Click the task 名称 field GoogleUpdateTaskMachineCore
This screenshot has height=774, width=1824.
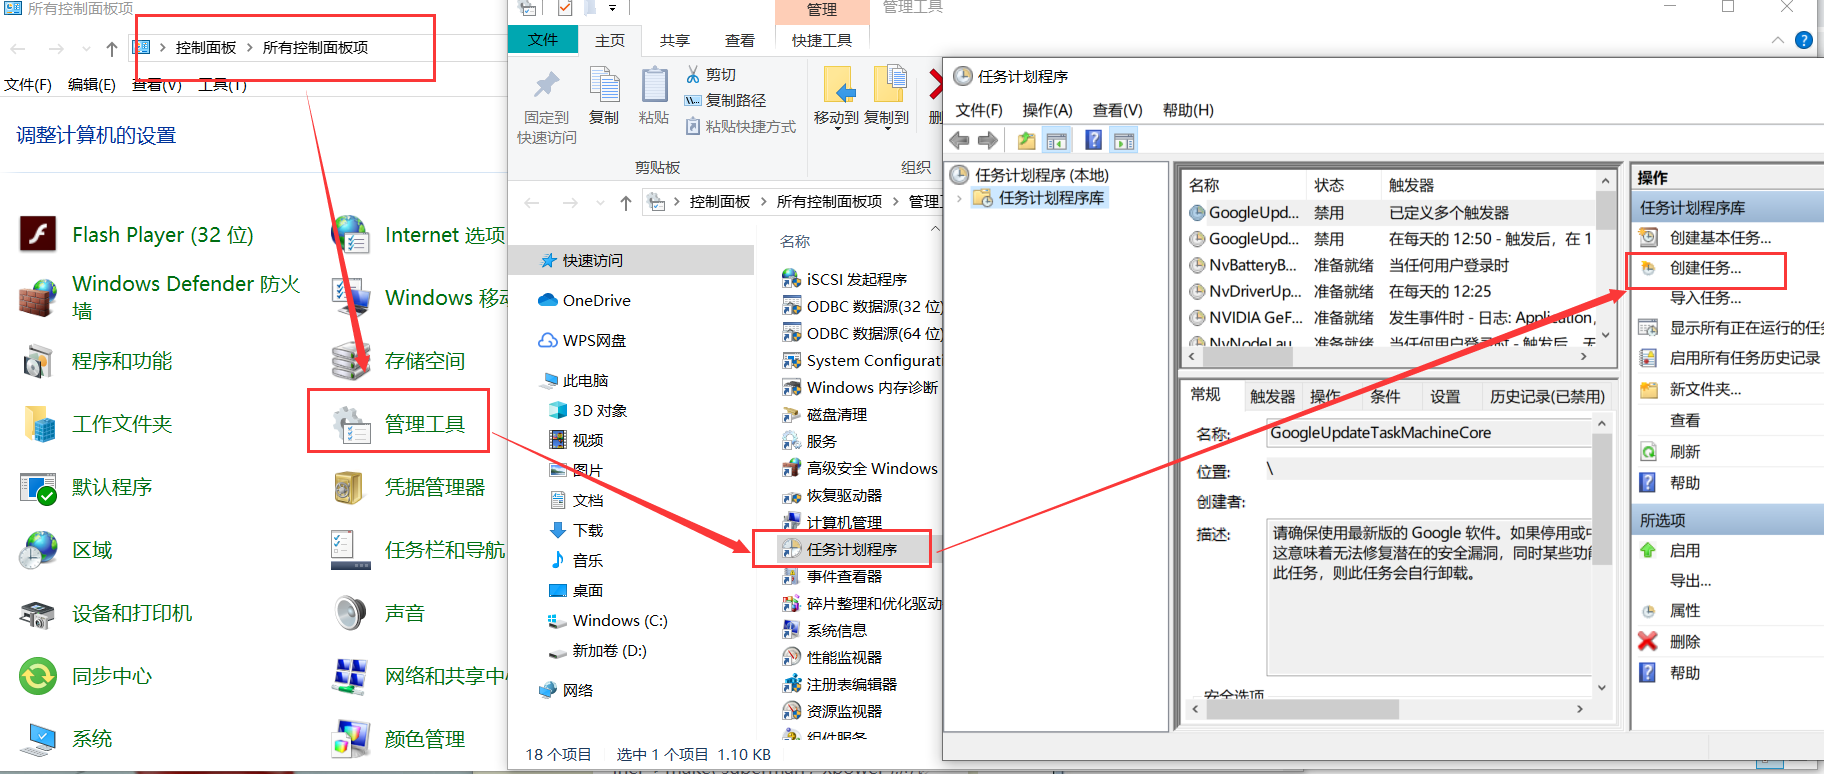pos(1430,433)
